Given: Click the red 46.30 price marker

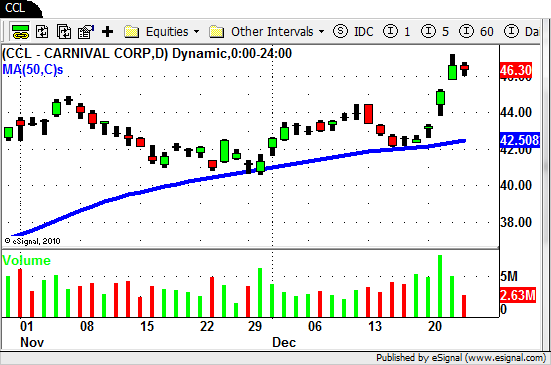Looking at the screenshot, I should point(516,71).
